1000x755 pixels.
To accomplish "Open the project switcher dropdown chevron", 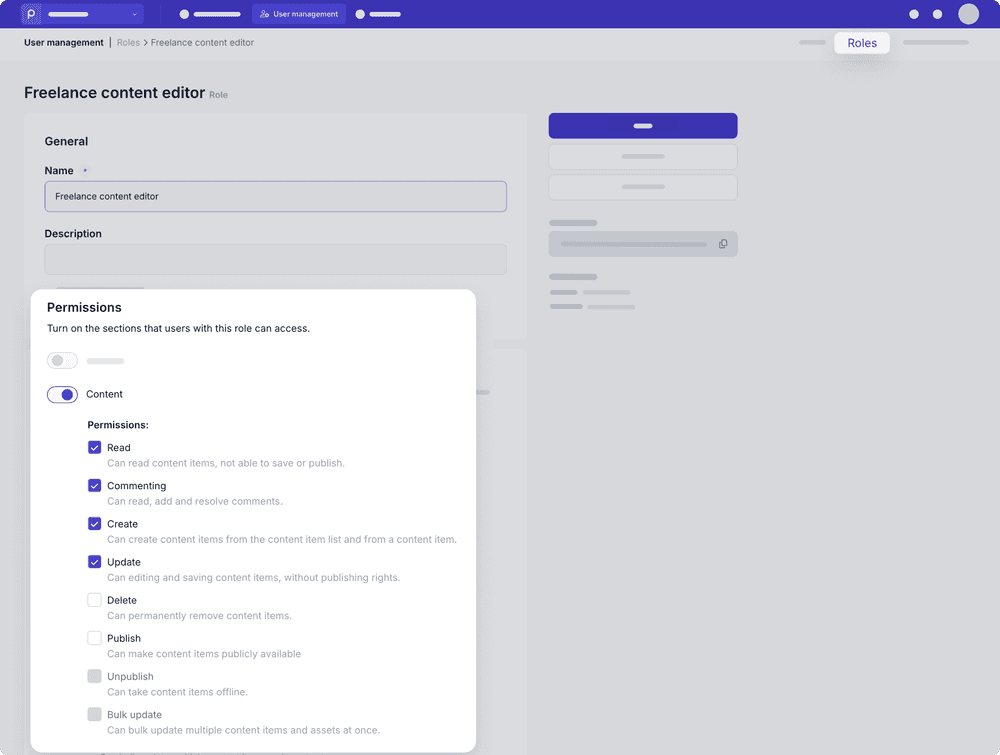I will tap(134, 15).
